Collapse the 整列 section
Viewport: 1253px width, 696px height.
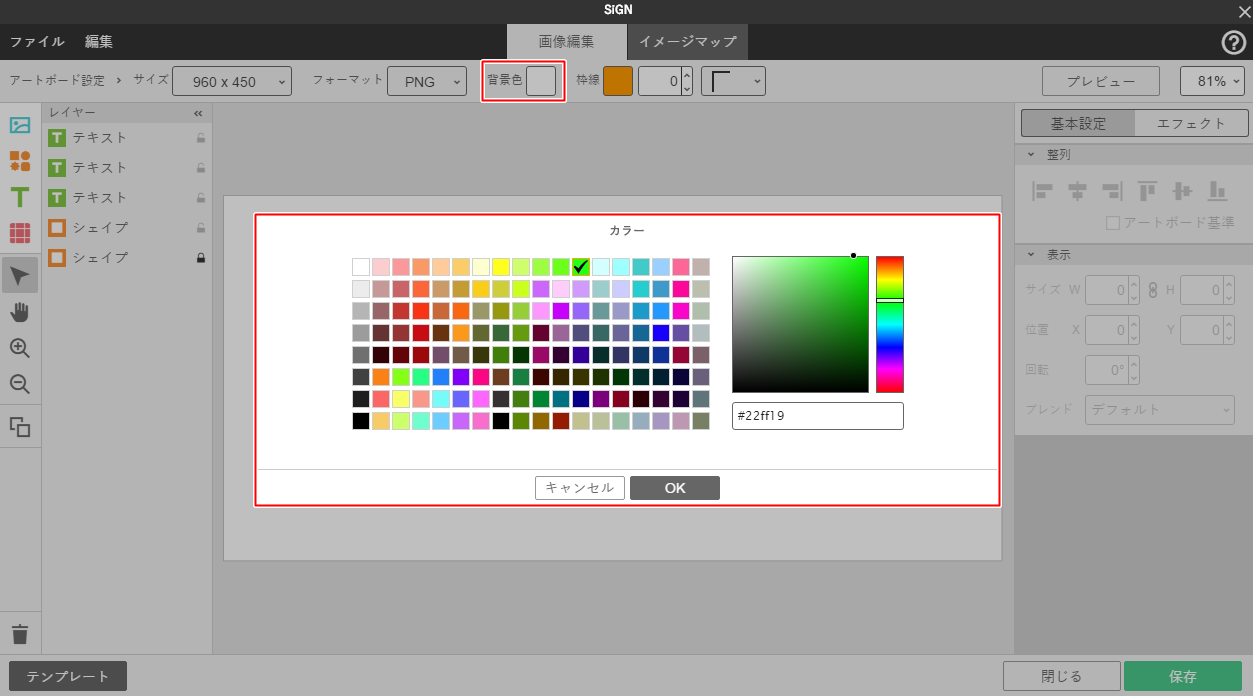(x=1031, y=155)
